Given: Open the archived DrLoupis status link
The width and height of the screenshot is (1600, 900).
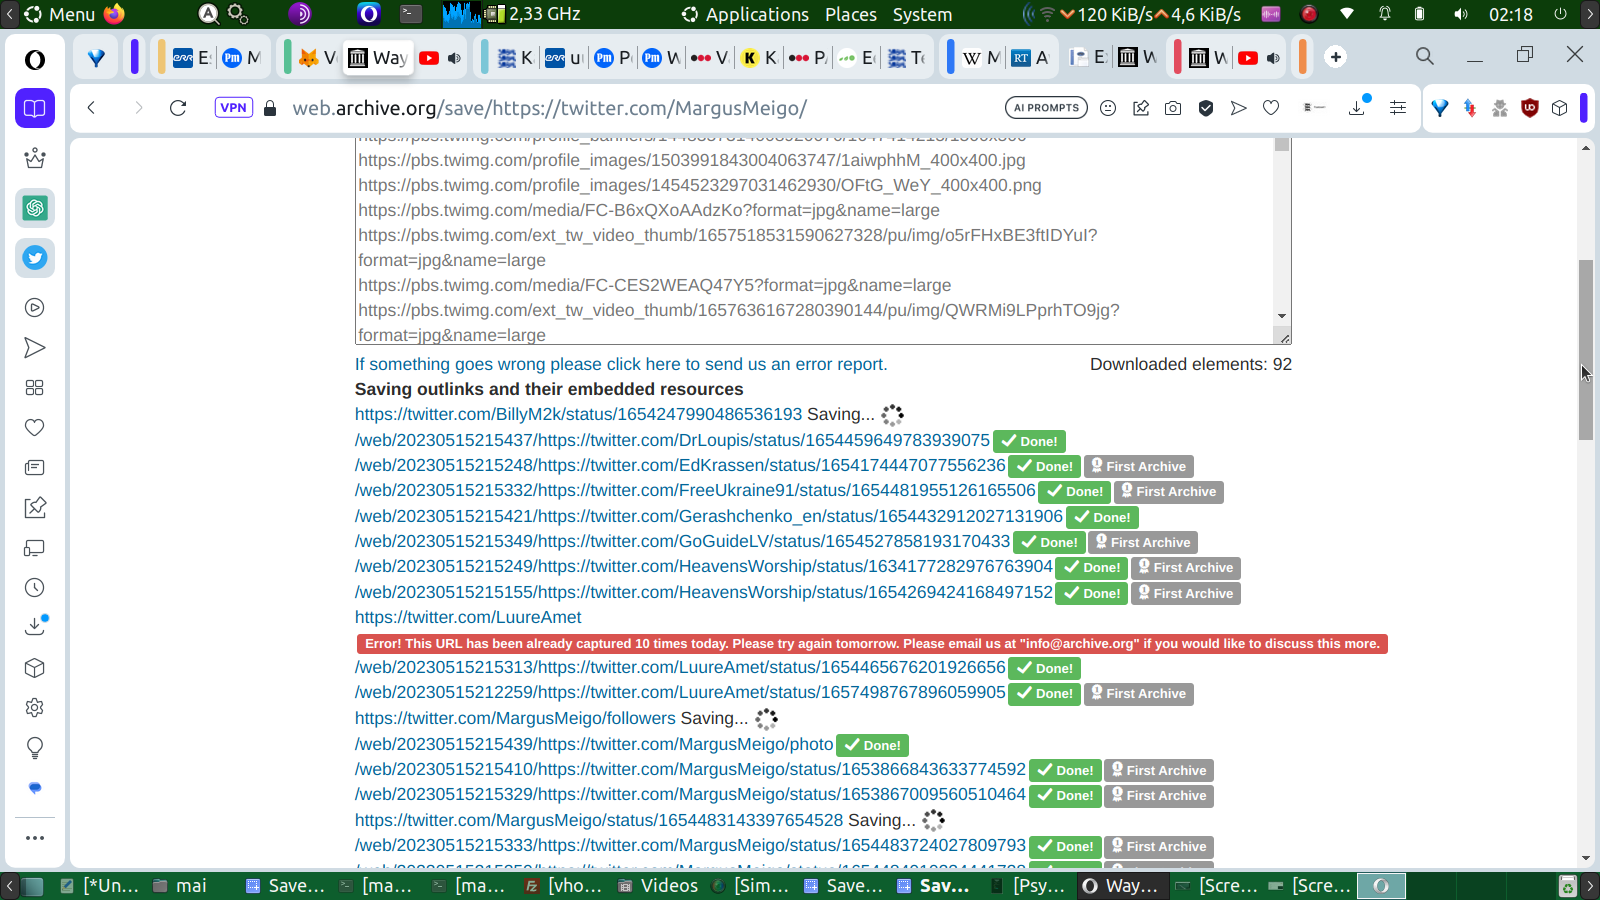Looking at the screenshot, I should 672,440.
